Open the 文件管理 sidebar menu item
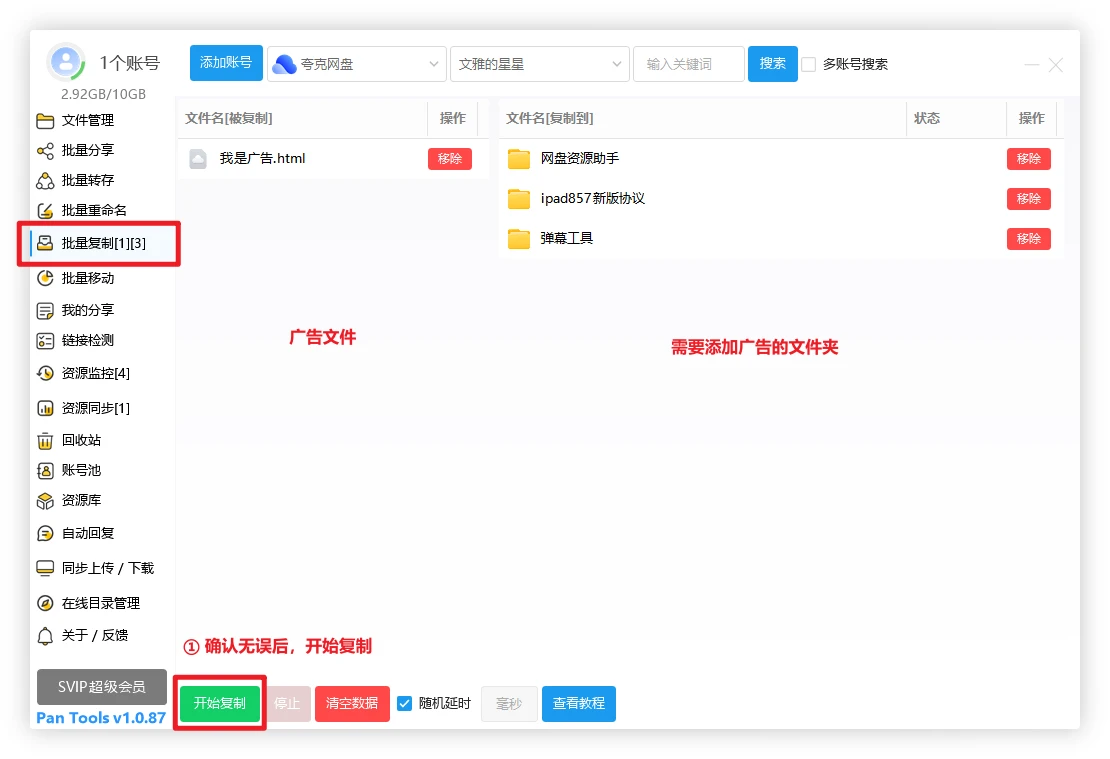 point(88,121)
